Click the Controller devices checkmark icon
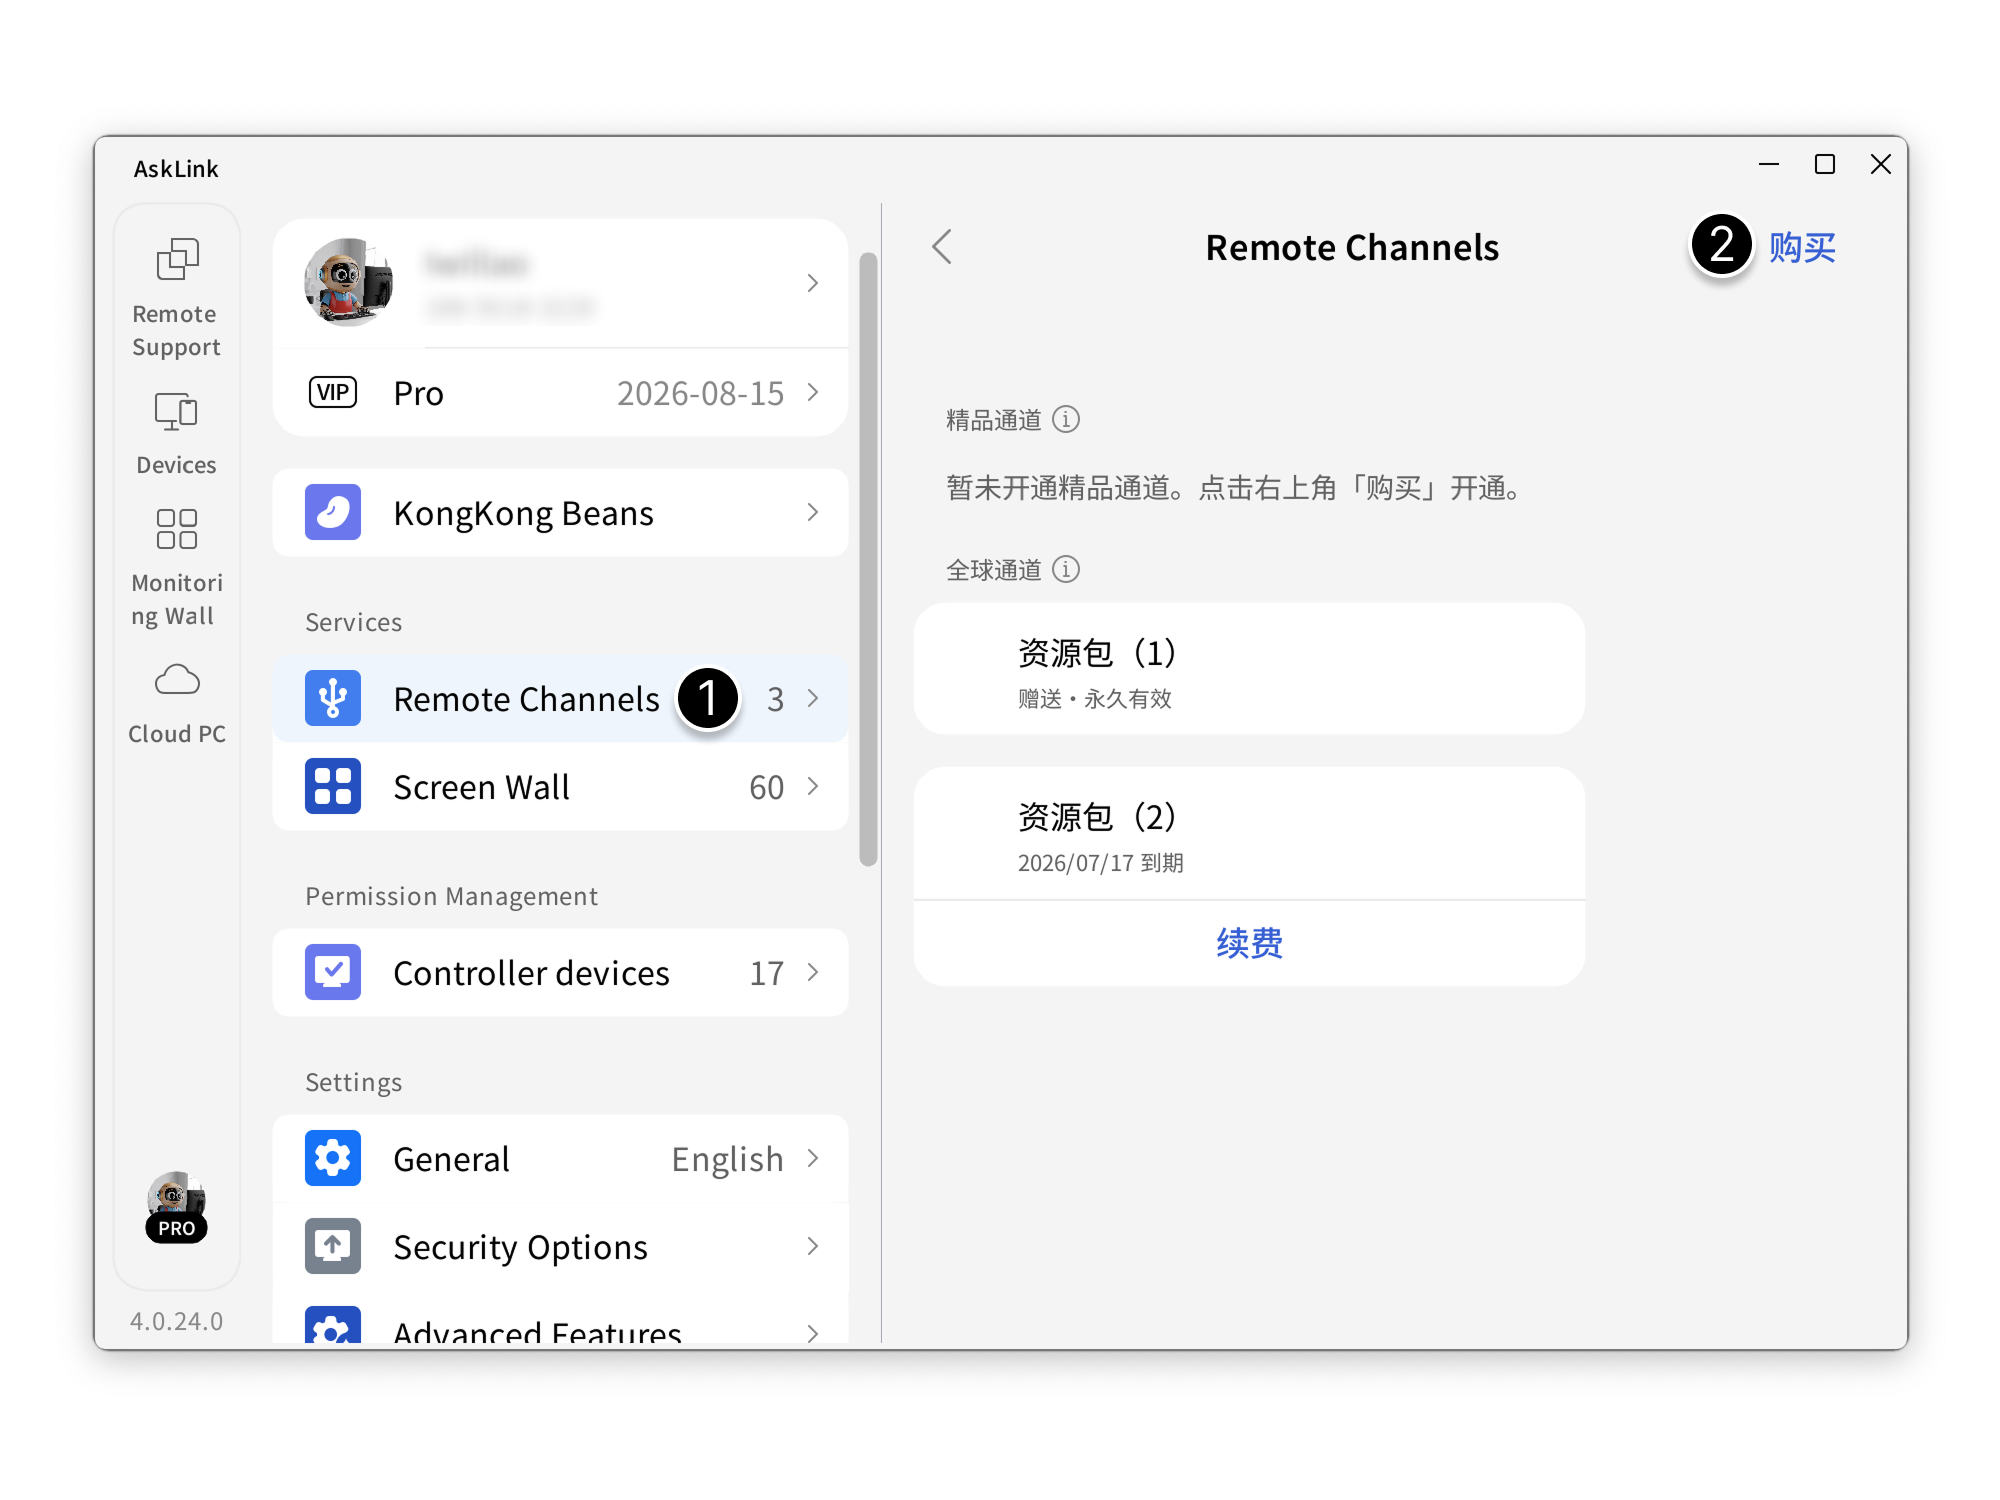The height and width of the screenshot is (1500, 2000). pyautogui.click(x=332, y=971)
